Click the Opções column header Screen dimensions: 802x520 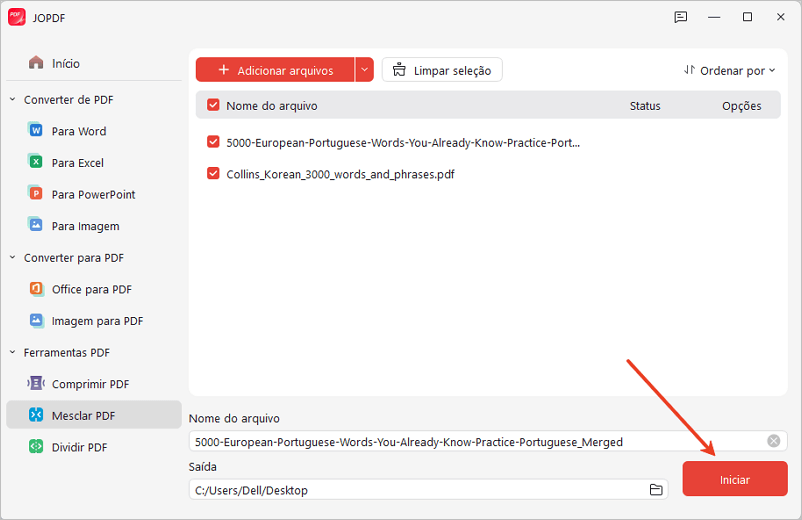coord(741,106)
